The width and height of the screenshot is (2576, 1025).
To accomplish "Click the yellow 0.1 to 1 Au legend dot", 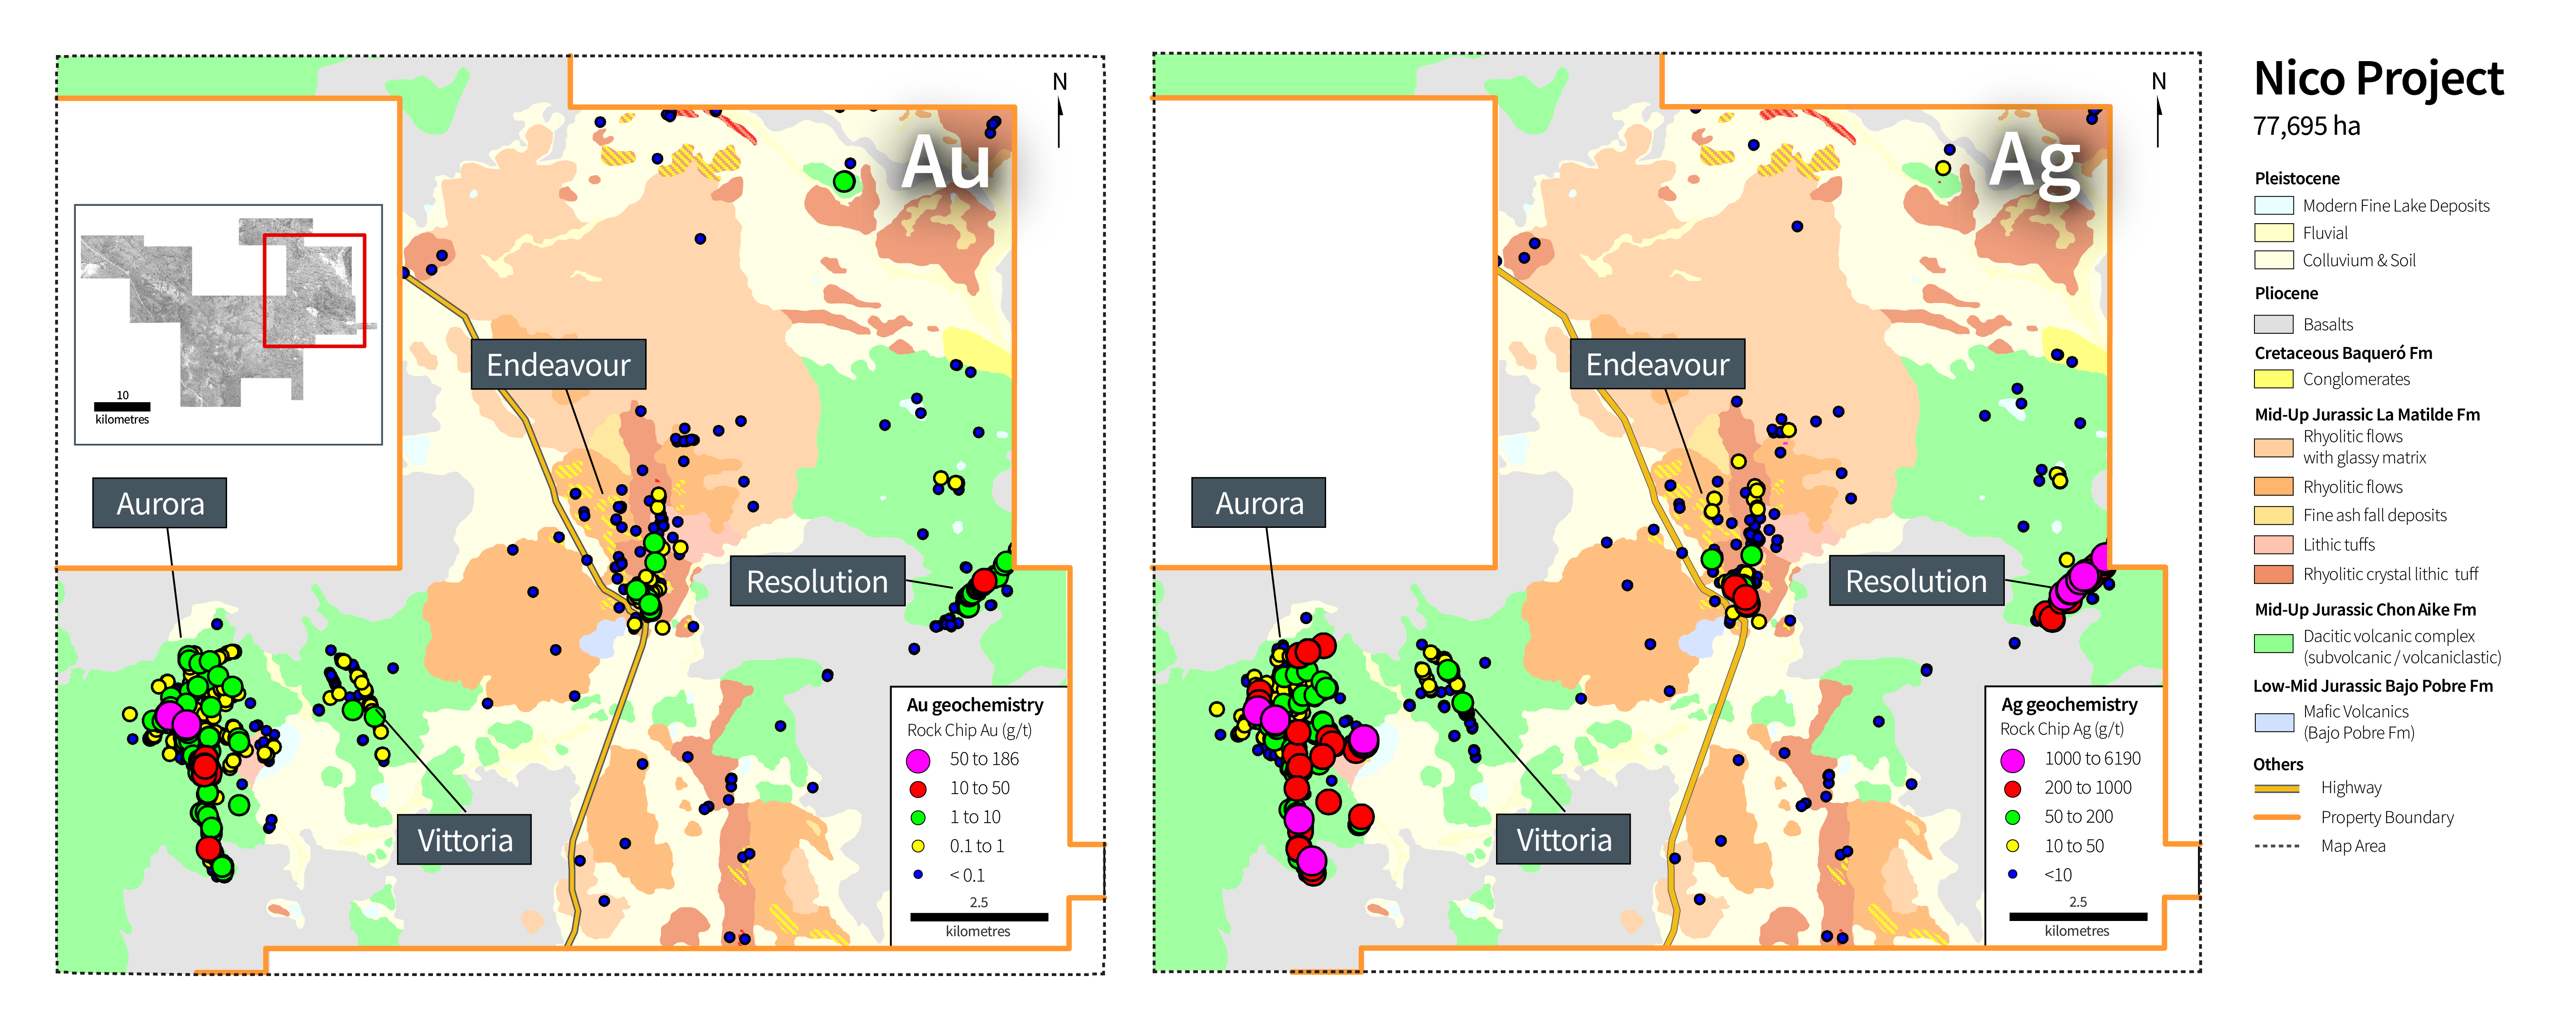I will coord(918,846).
